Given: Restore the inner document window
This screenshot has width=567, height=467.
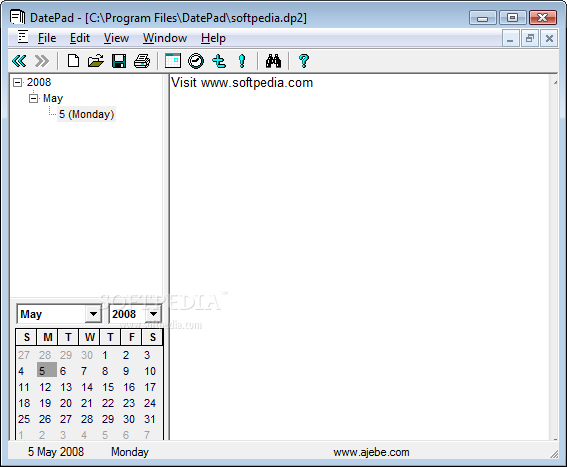Looking at the screenshot, I should [x=530, y=38].
